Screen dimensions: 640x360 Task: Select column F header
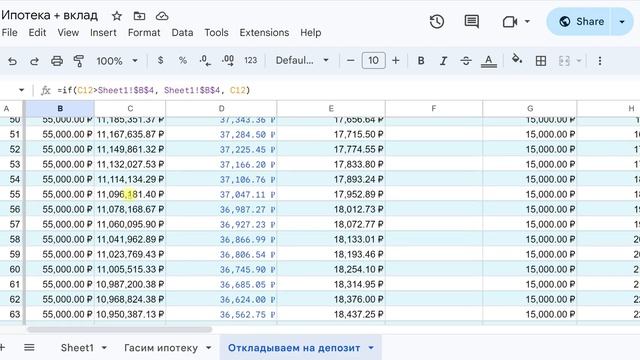coord(433,109)
